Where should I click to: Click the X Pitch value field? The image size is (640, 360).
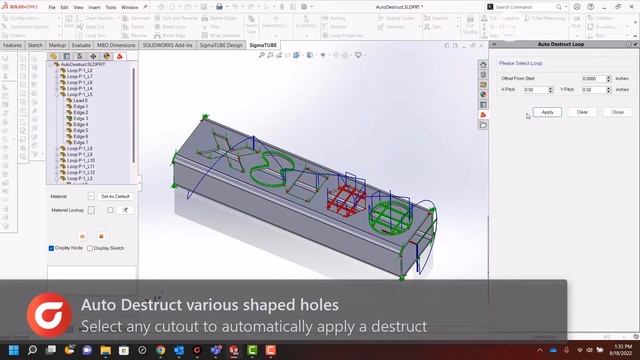536,90
